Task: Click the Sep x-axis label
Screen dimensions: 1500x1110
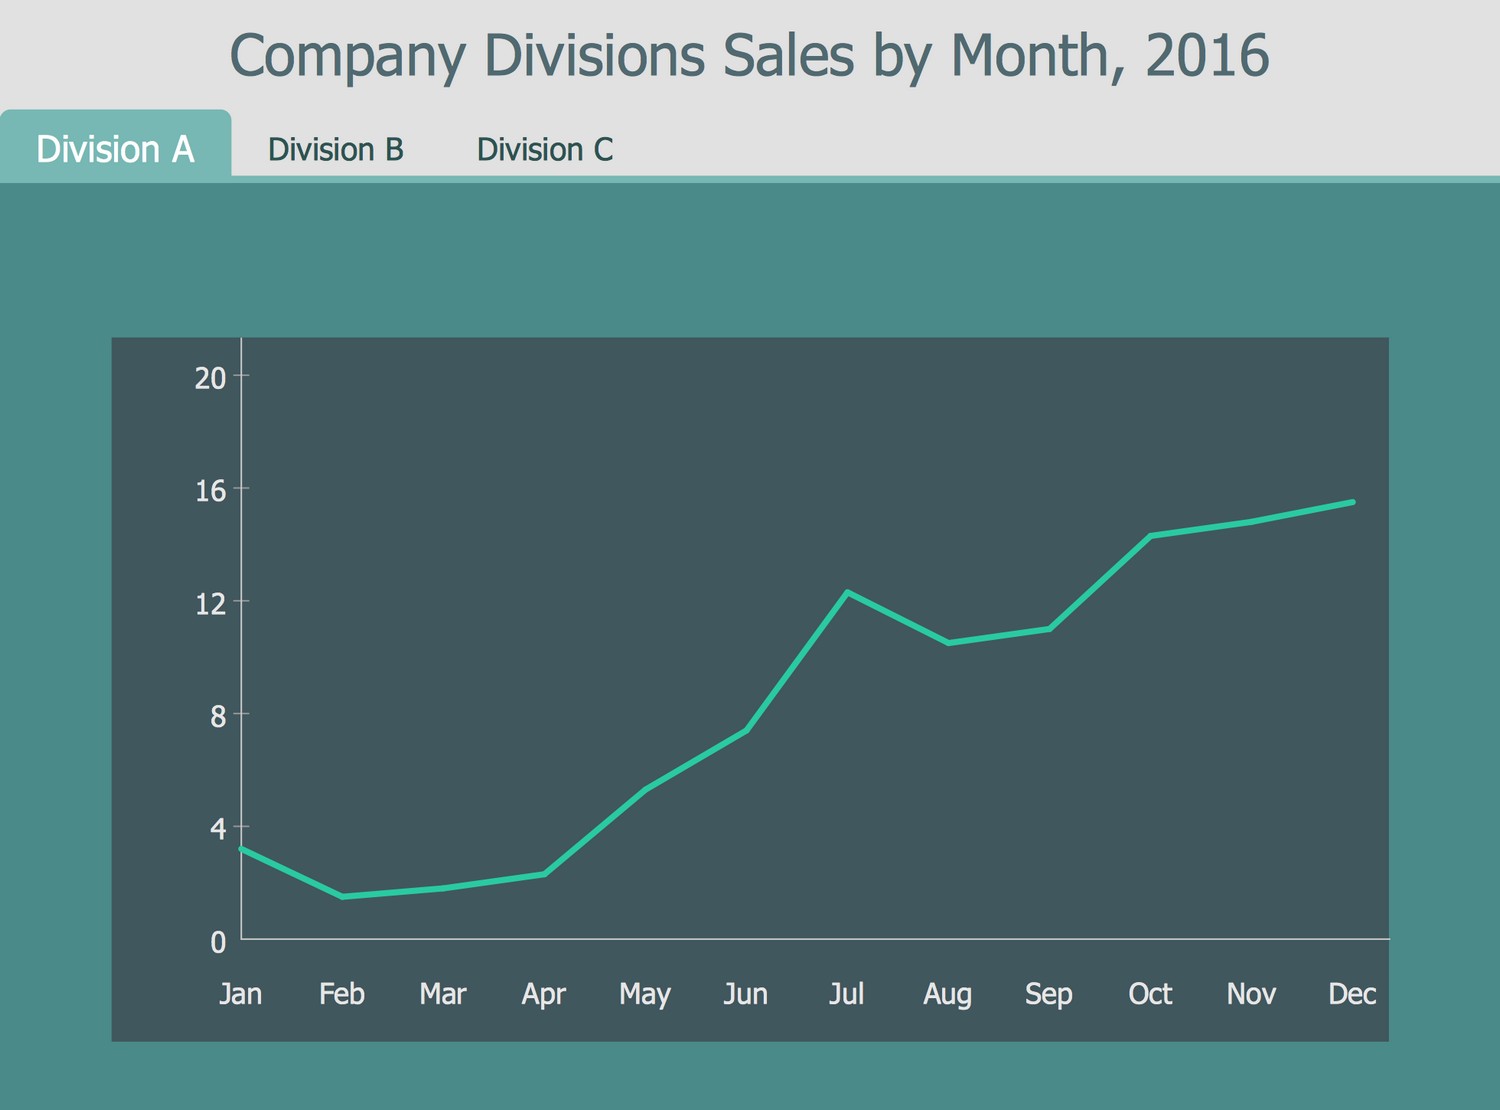Action: [x=1049, y=994]
